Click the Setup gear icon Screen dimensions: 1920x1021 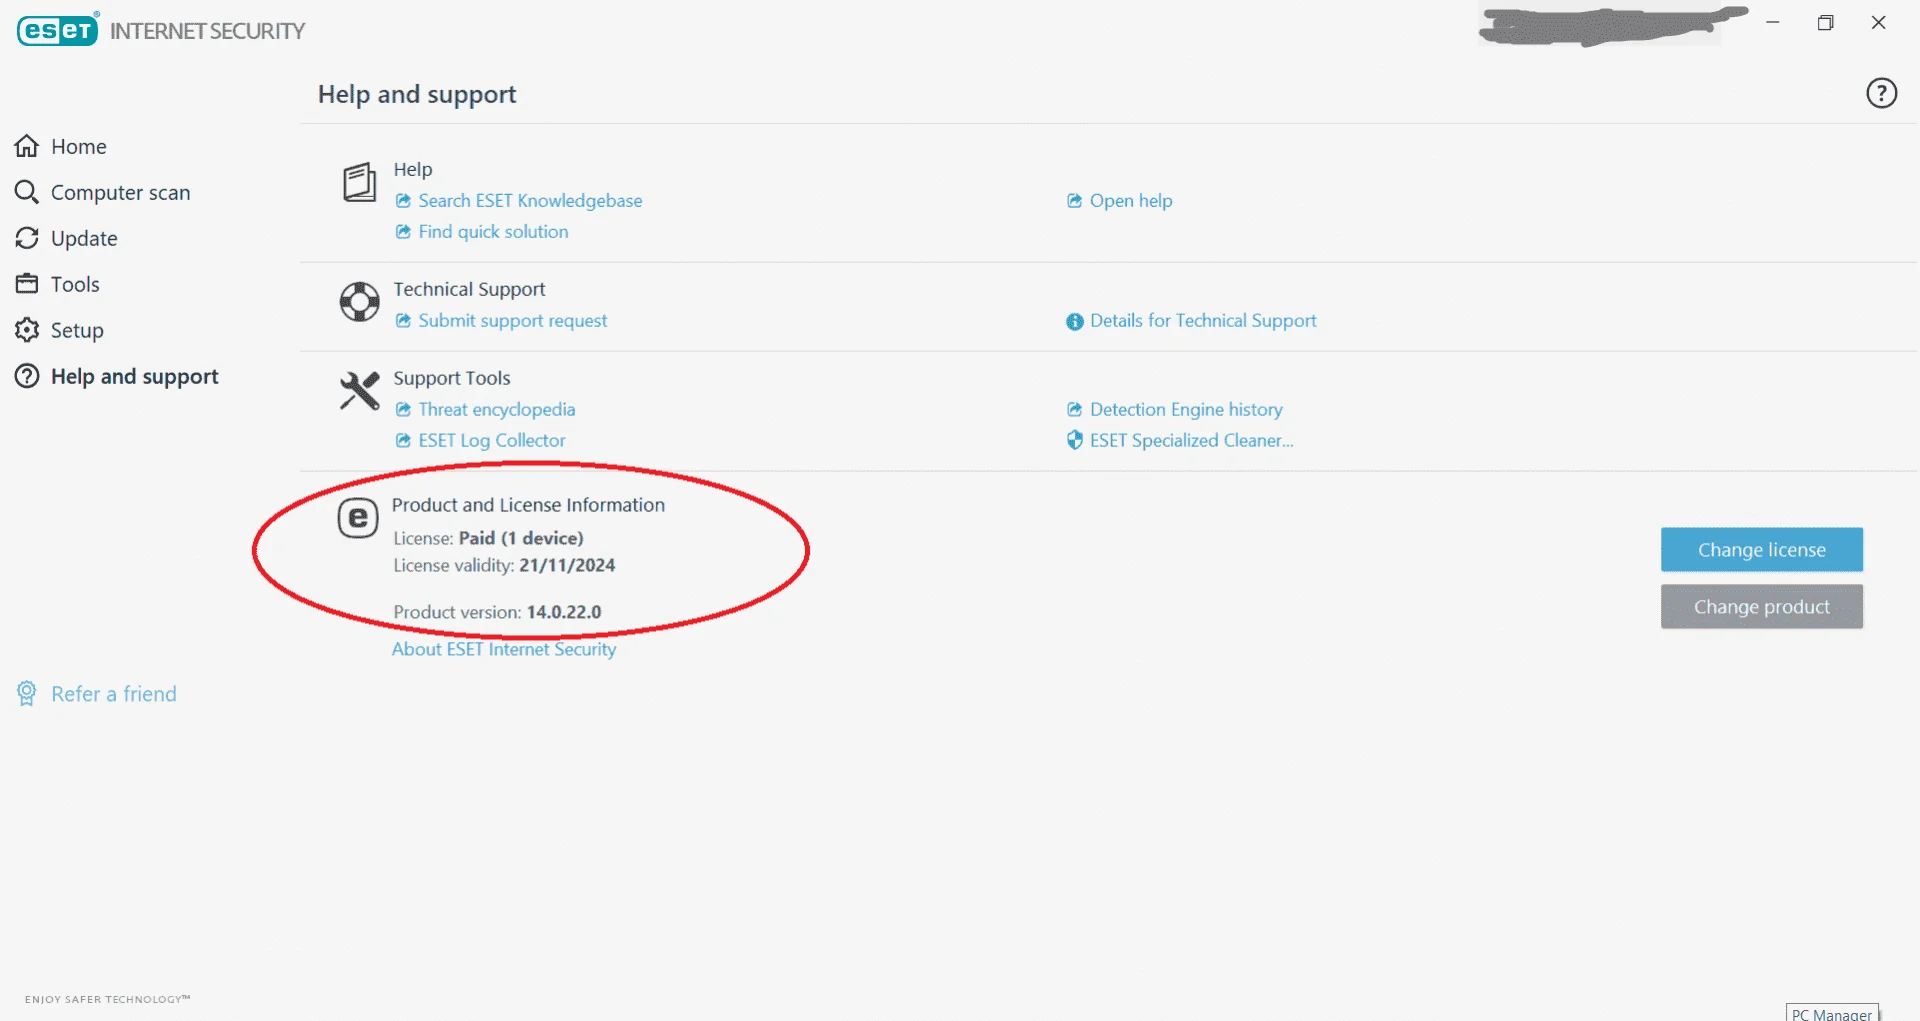pyautogui.click(x=27, y=330)
